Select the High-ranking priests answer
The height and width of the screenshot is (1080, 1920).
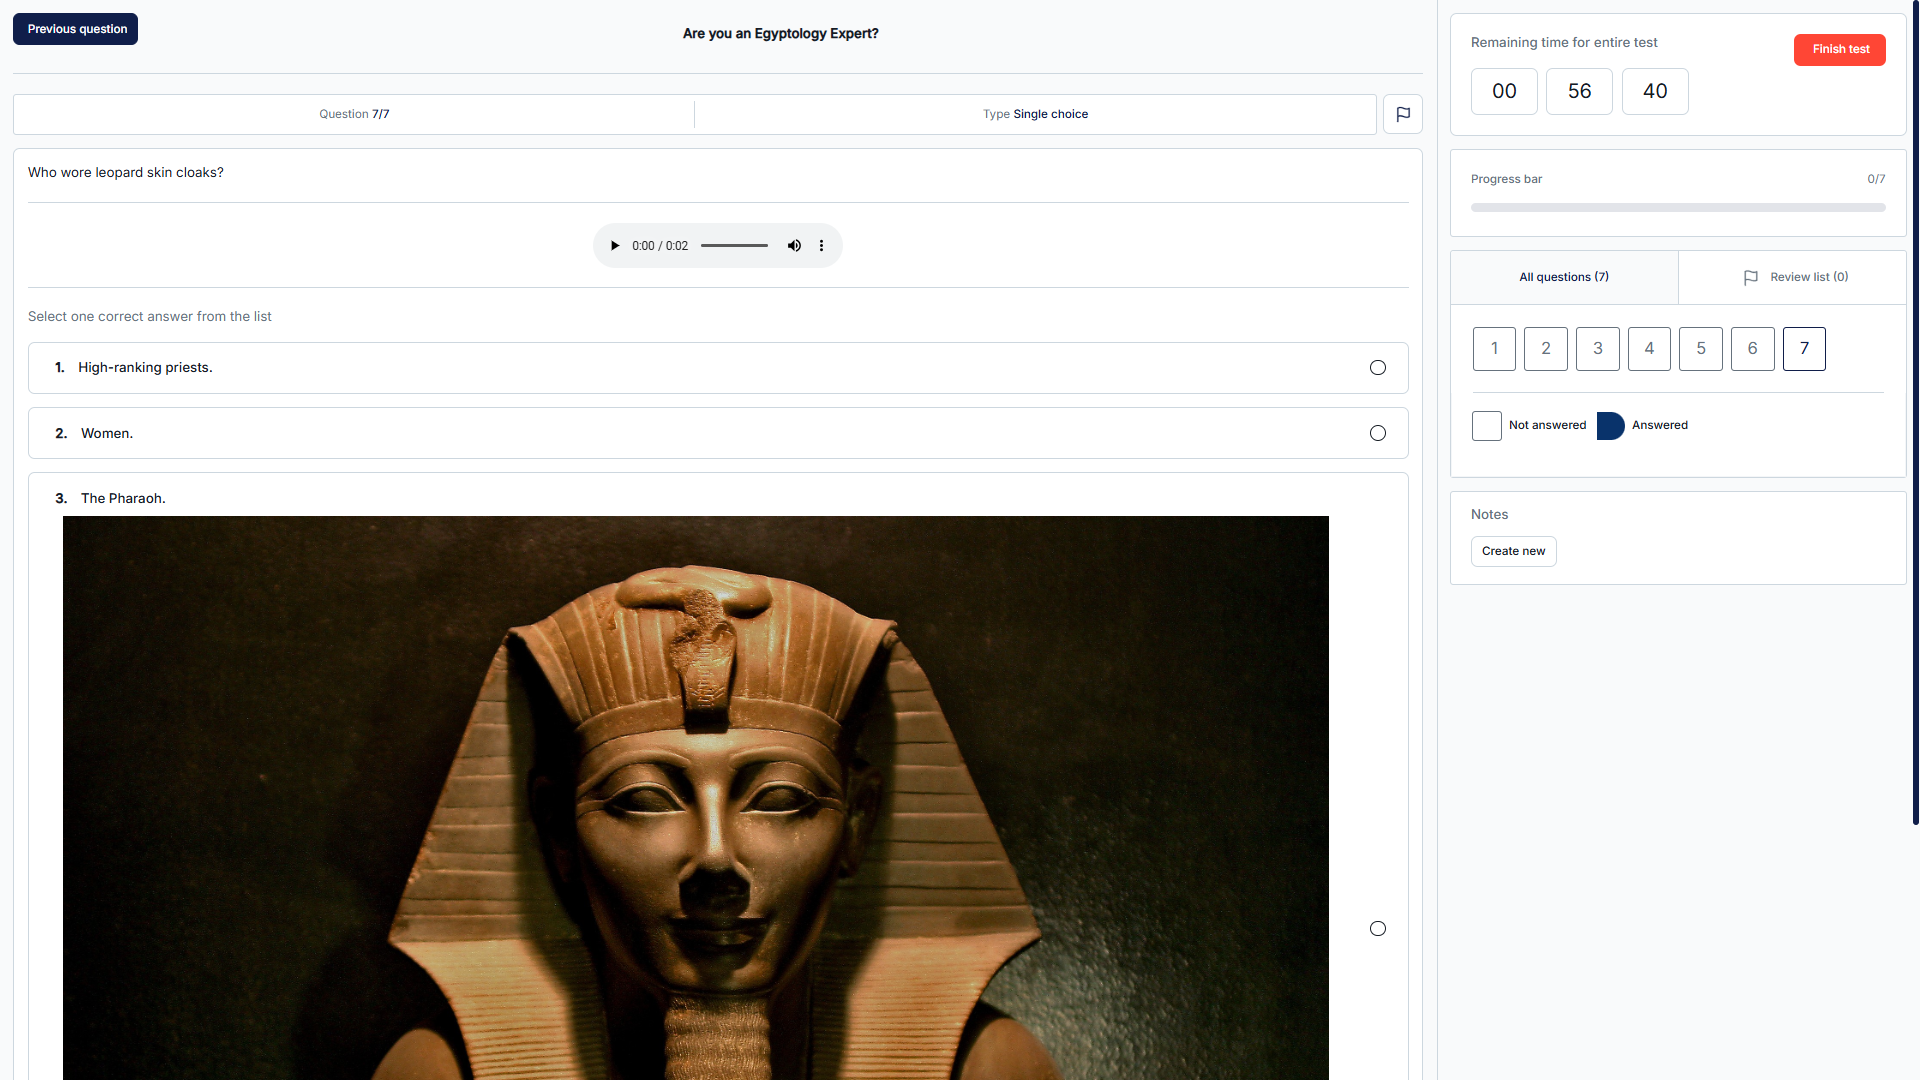(1377, 368)
